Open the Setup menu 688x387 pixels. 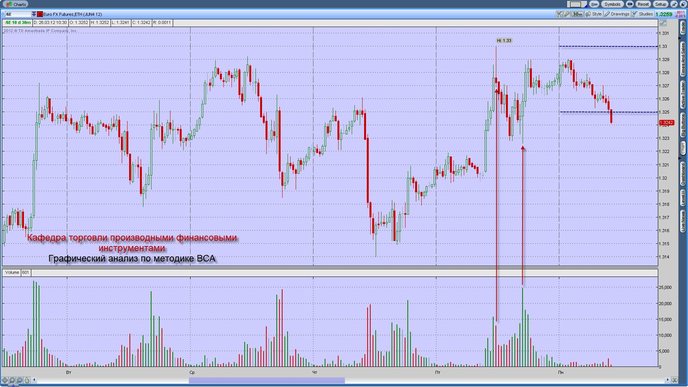click(x=660, y=4)
